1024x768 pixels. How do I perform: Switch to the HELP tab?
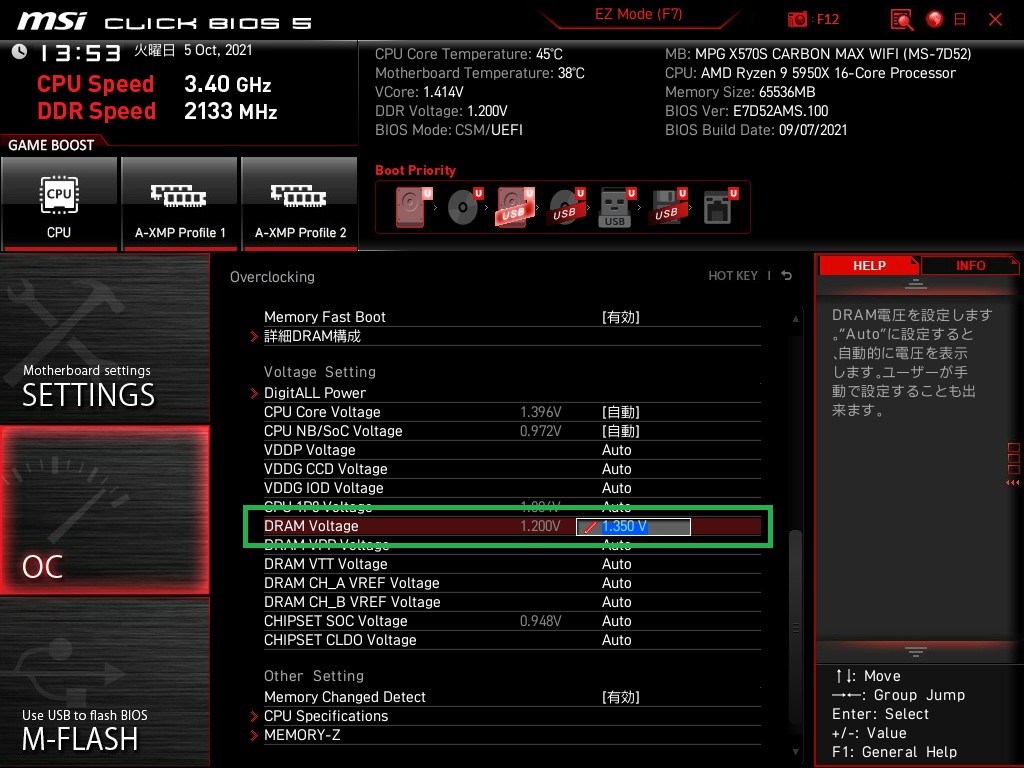(x=869, y=266)
